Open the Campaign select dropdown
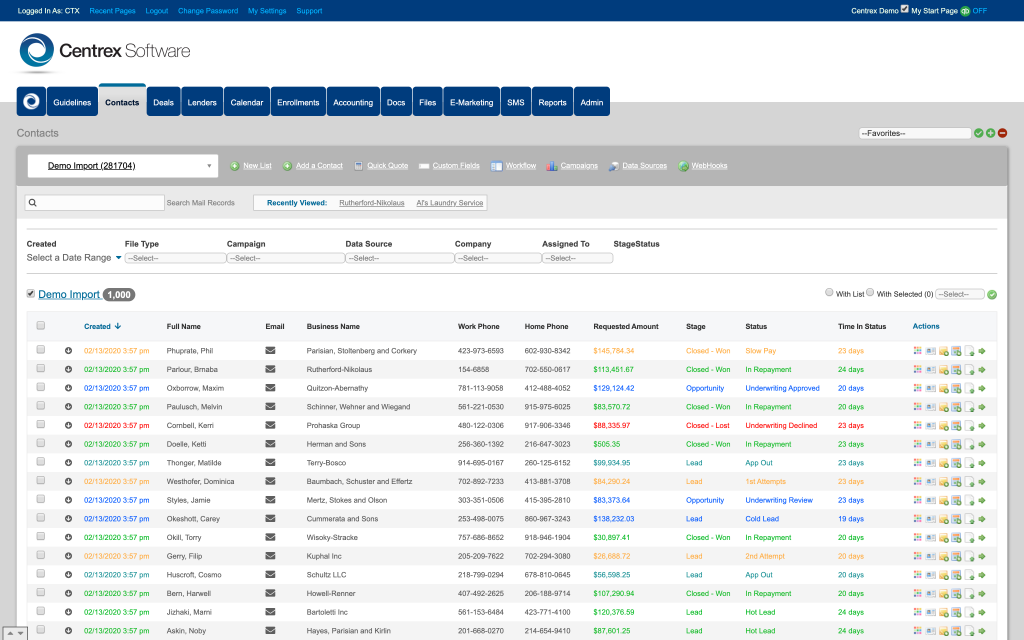The height and width of the screenshot is (640, 1024). (x=285, y=259)
